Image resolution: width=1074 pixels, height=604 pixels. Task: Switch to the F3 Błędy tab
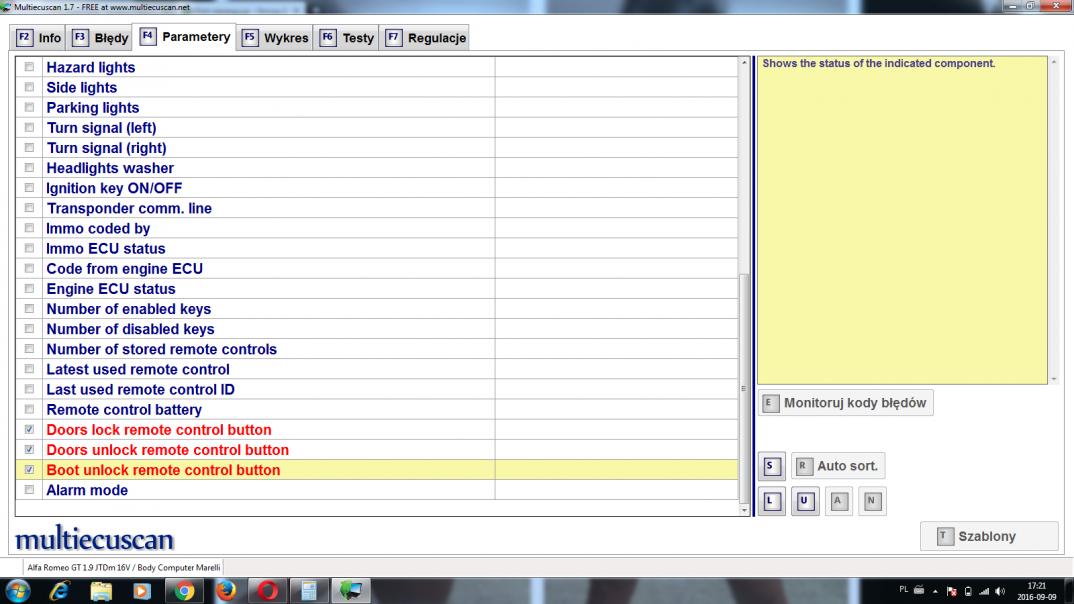click(100, 38)
